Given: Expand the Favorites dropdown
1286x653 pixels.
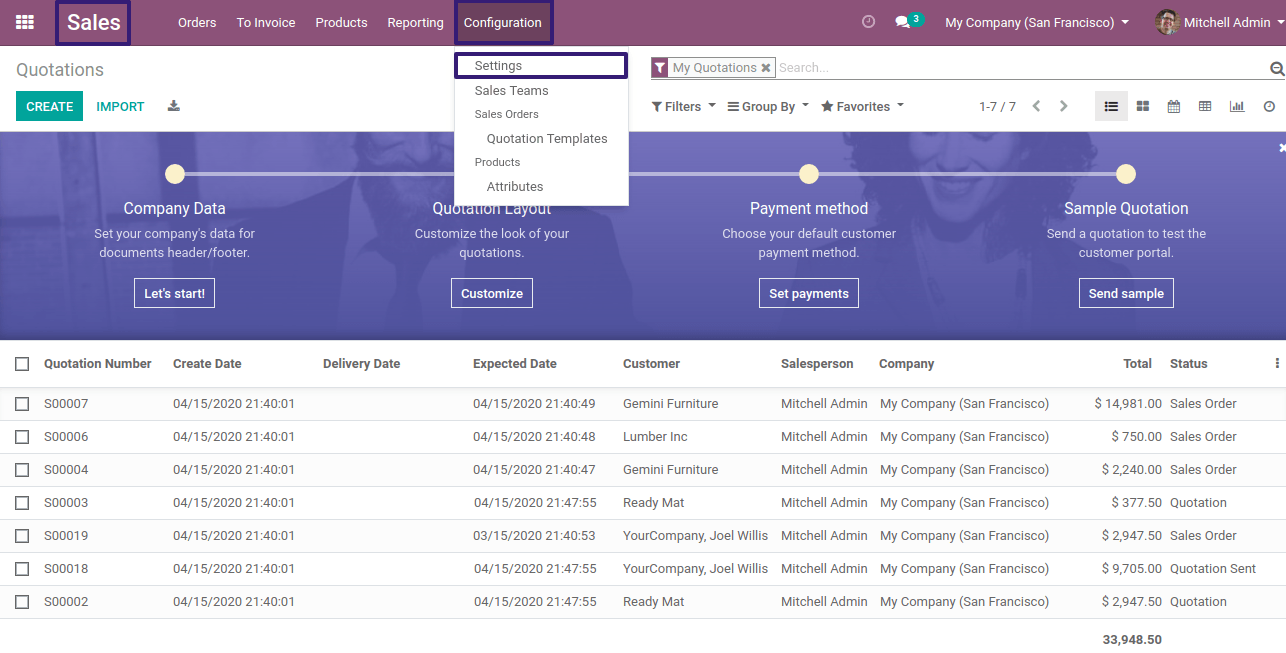Looking at the screenshot, I should click(862, 106).
